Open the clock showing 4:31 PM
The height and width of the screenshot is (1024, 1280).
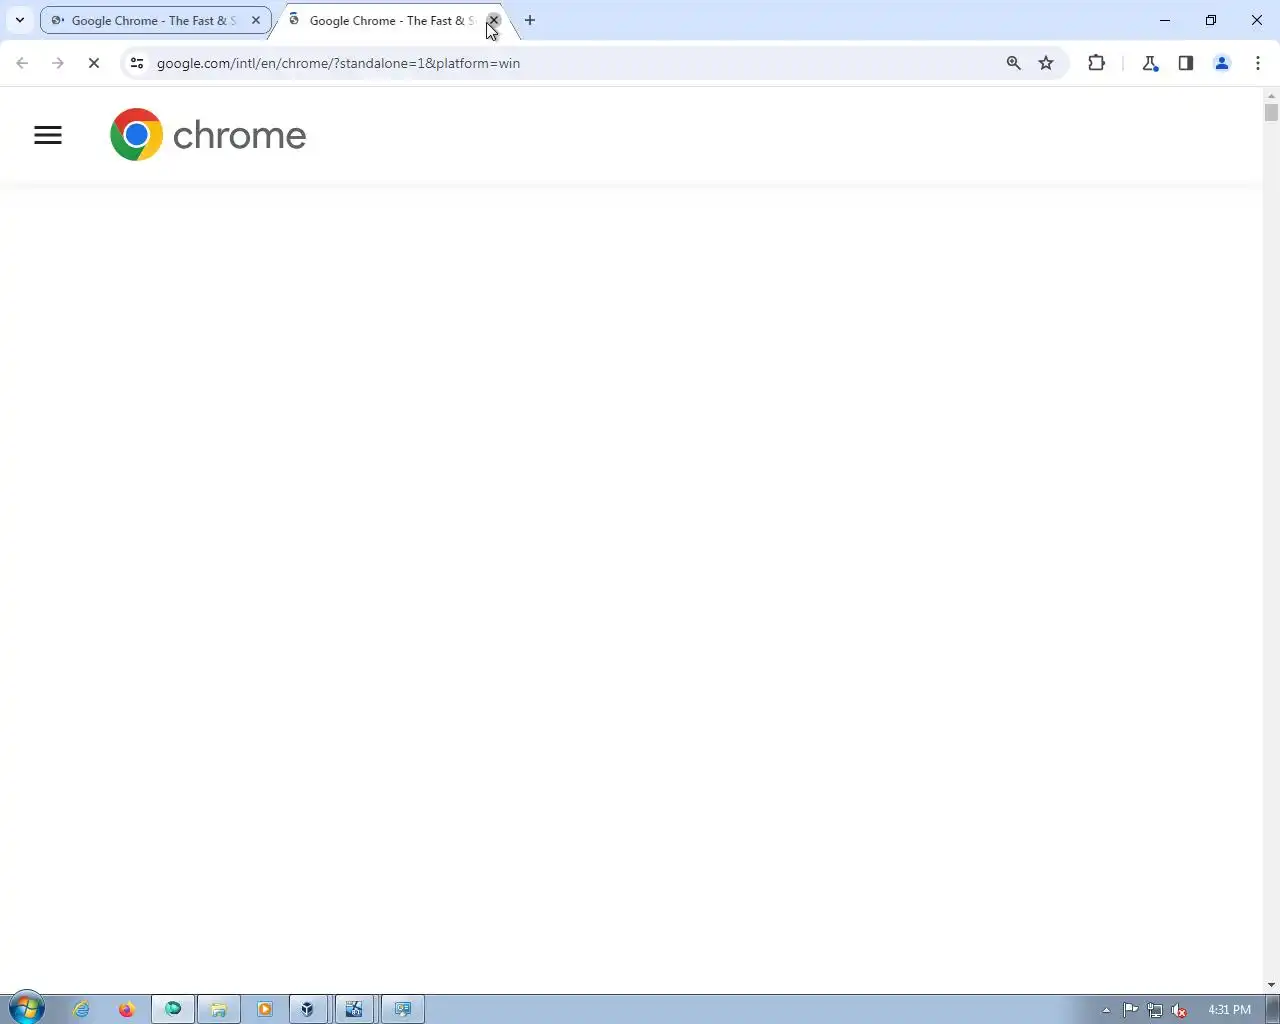pyautogui.click(x=1229, y=1010)
